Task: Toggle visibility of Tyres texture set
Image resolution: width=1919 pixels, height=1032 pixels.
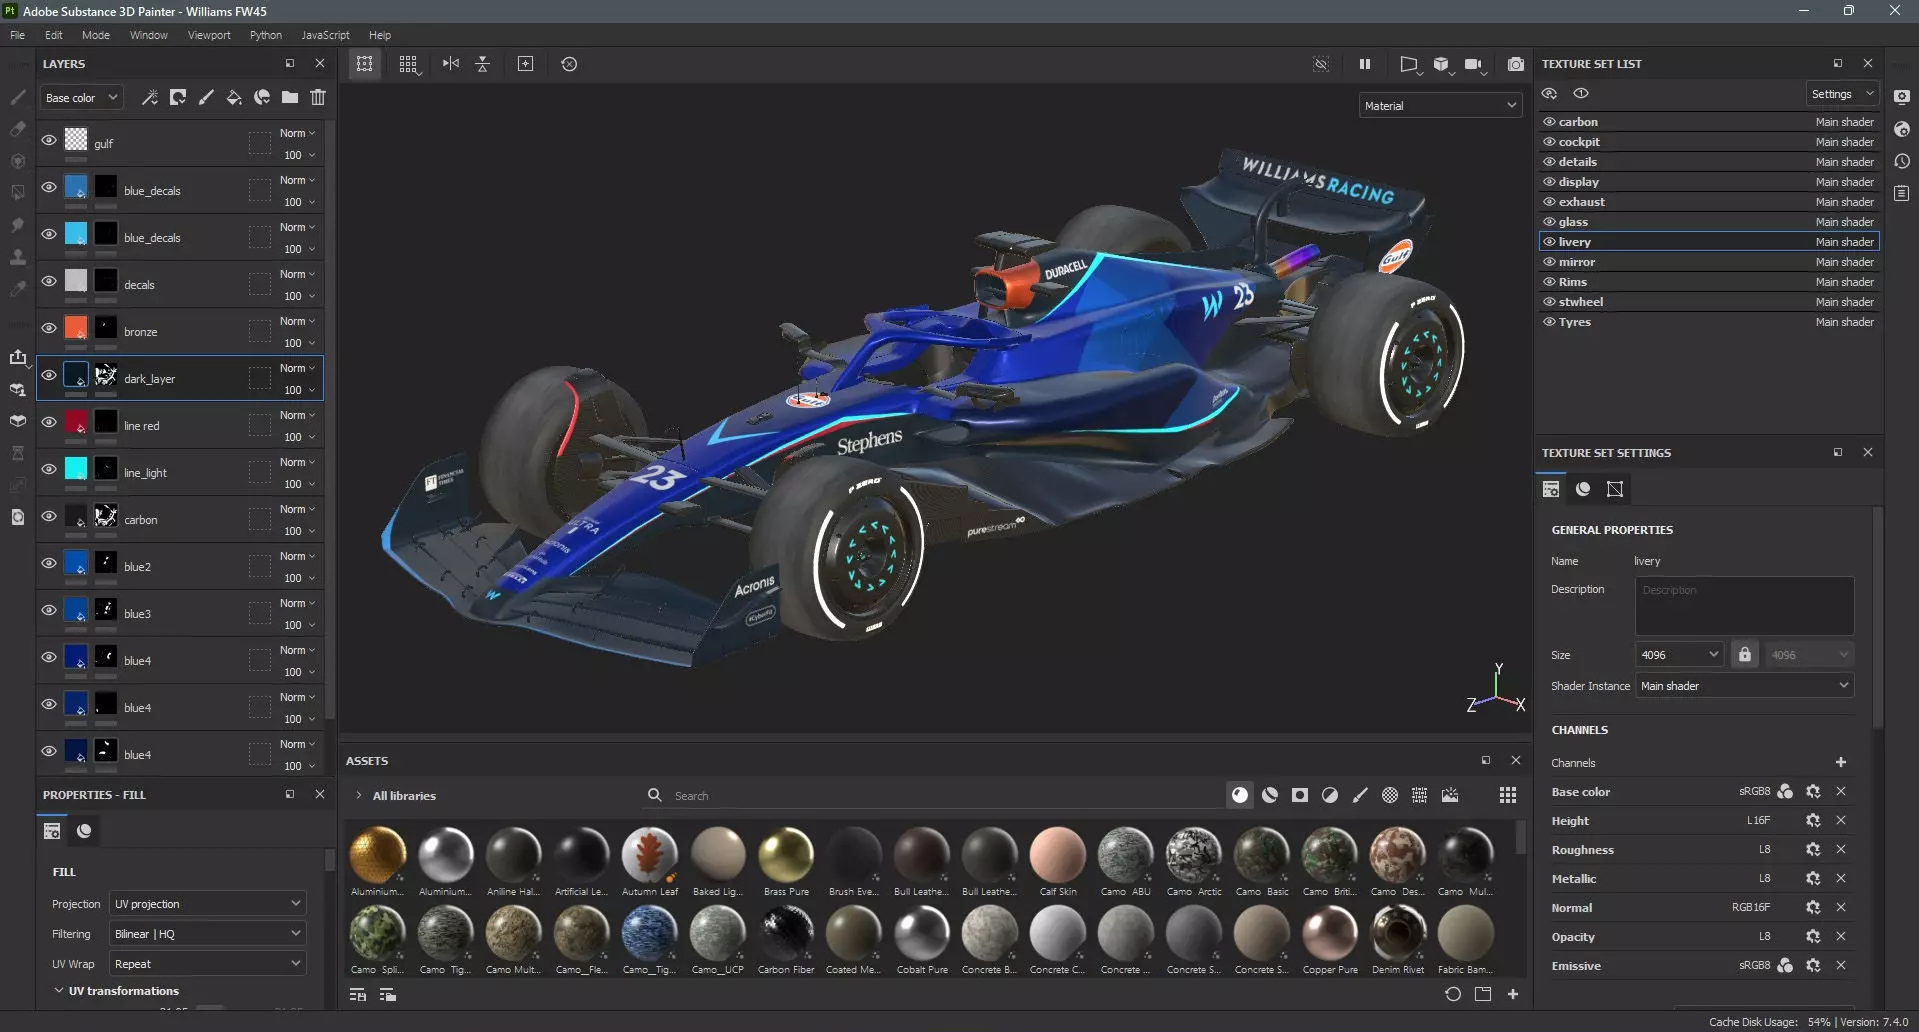Action: click(x=1549, y=322)
